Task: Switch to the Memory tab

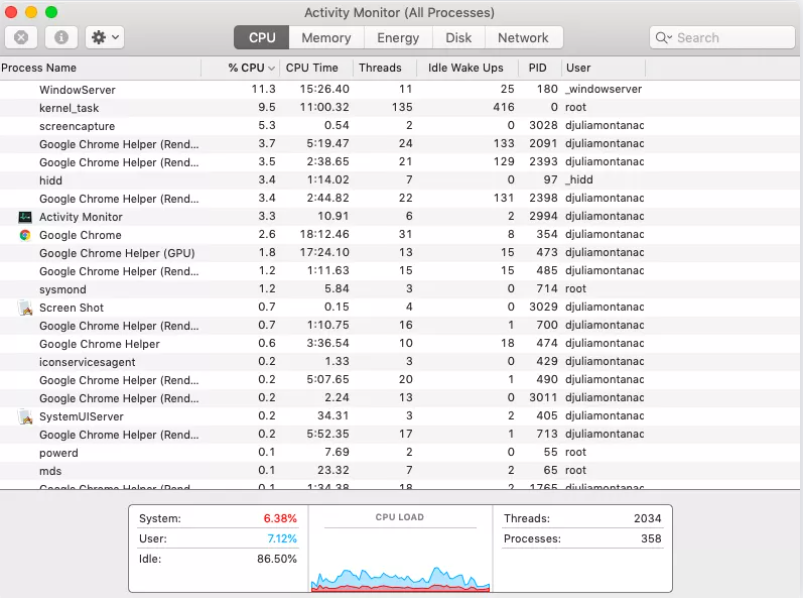Action: 326,38
